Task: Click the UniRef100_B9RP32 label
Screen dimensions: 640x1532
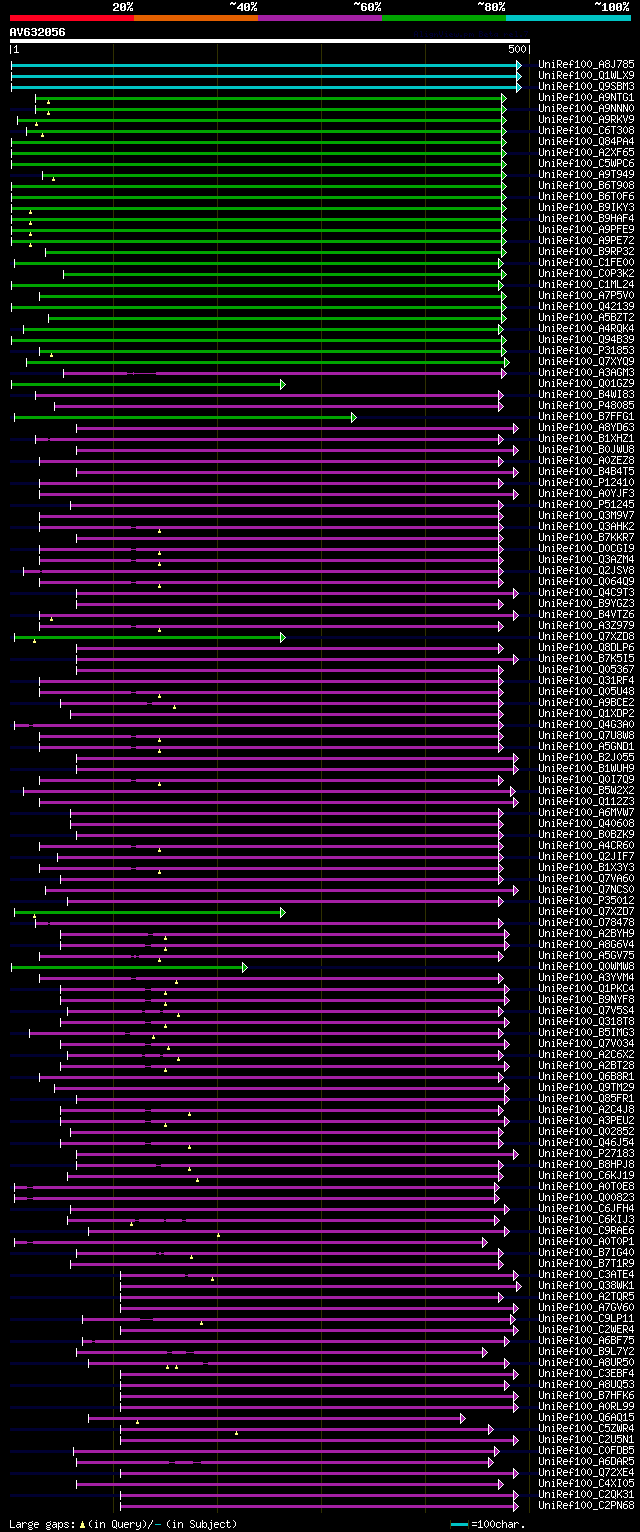Action: pyautogui.click(x=586, y=252)
